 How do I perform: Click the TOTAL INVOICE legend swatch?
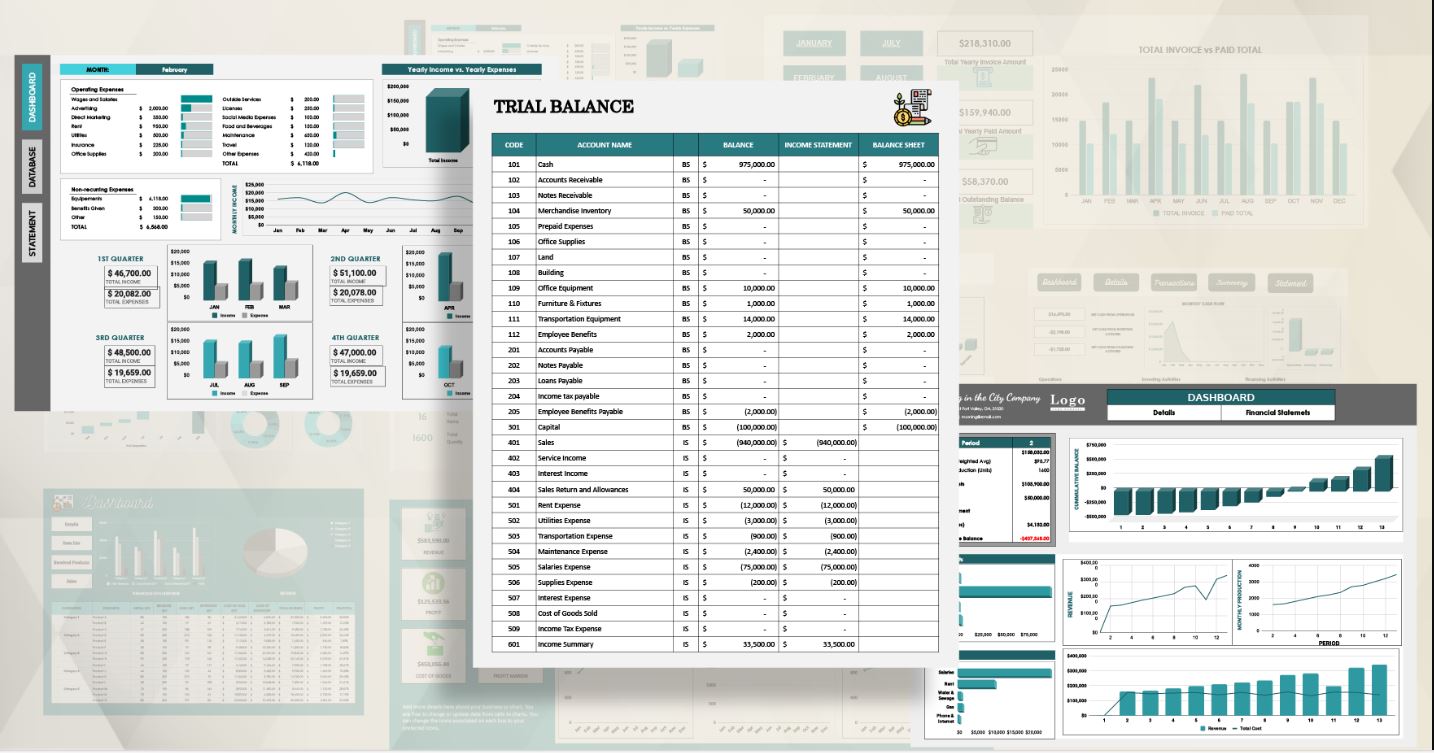point(1156,213)
